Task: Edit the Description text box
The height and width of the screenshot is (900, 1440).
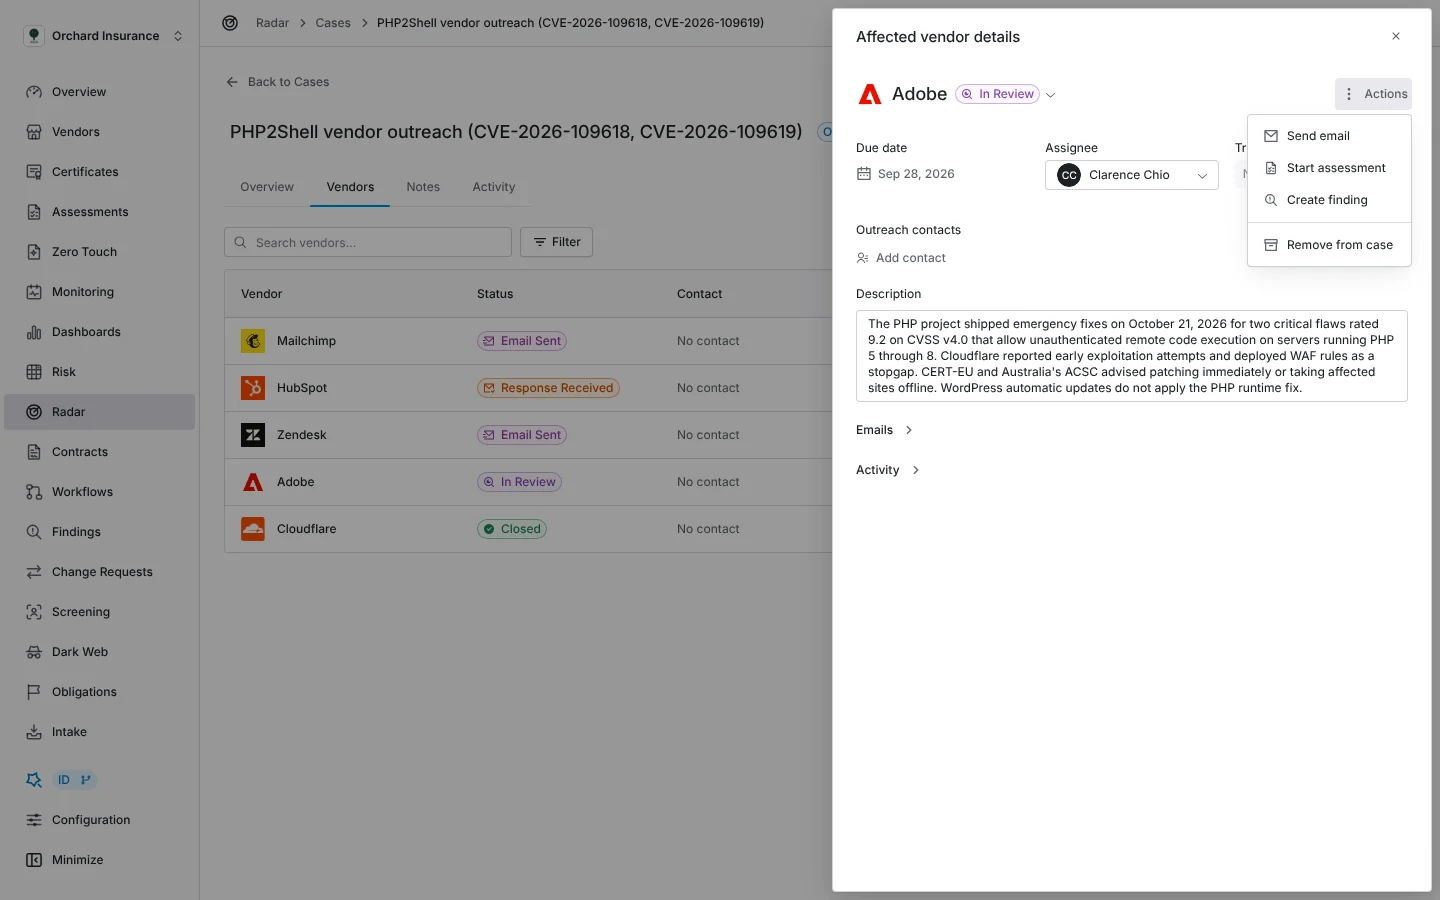Action: tap(1132, 356)
